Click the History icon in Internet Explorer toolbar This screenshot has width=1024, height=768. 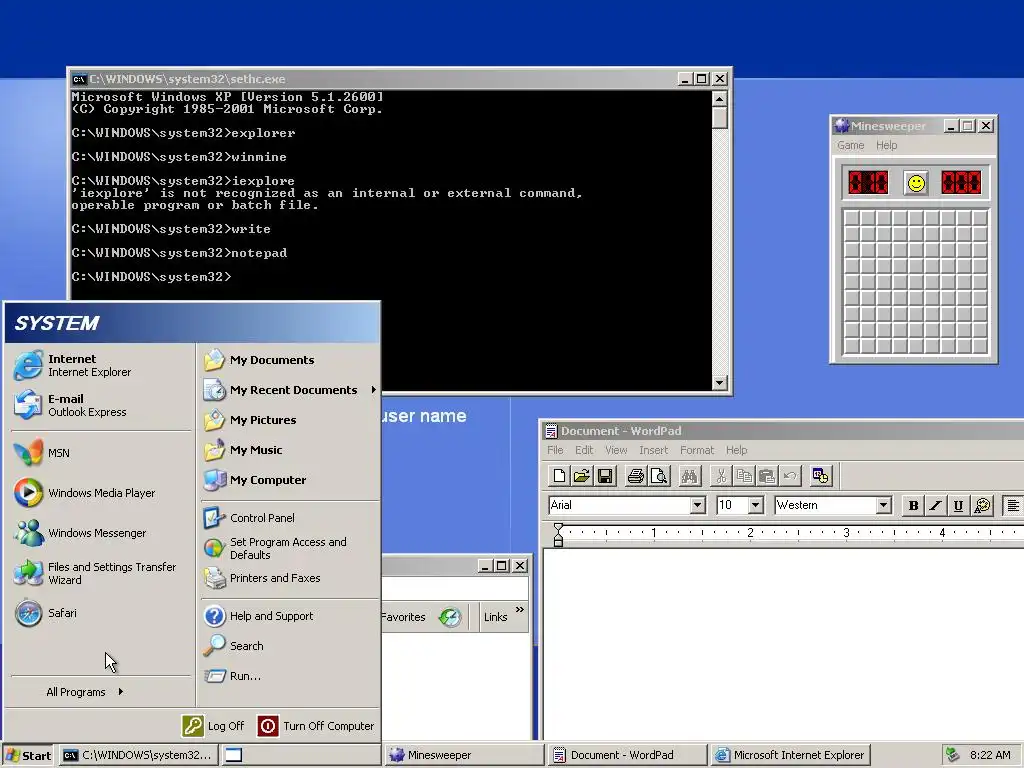[x=450, y=616]
